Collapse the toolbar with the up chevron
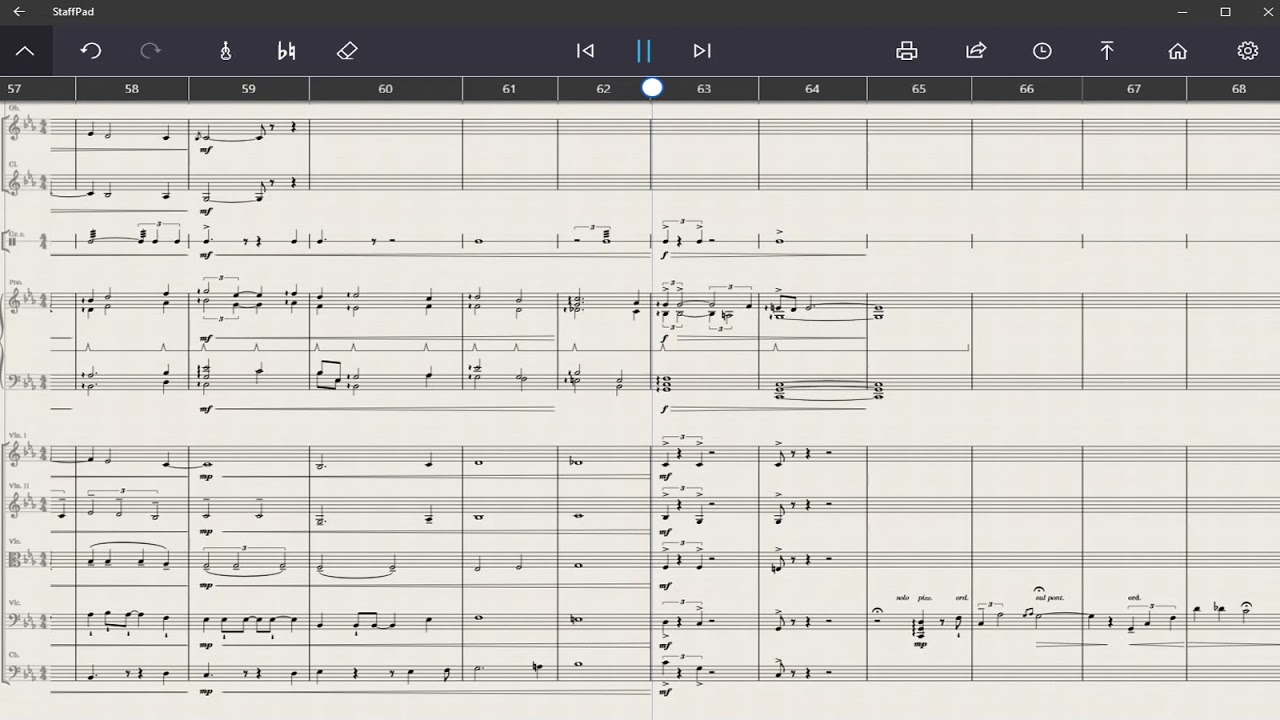Image resolution: width=1280 pixels, height=720 pixels. (25, 51)
